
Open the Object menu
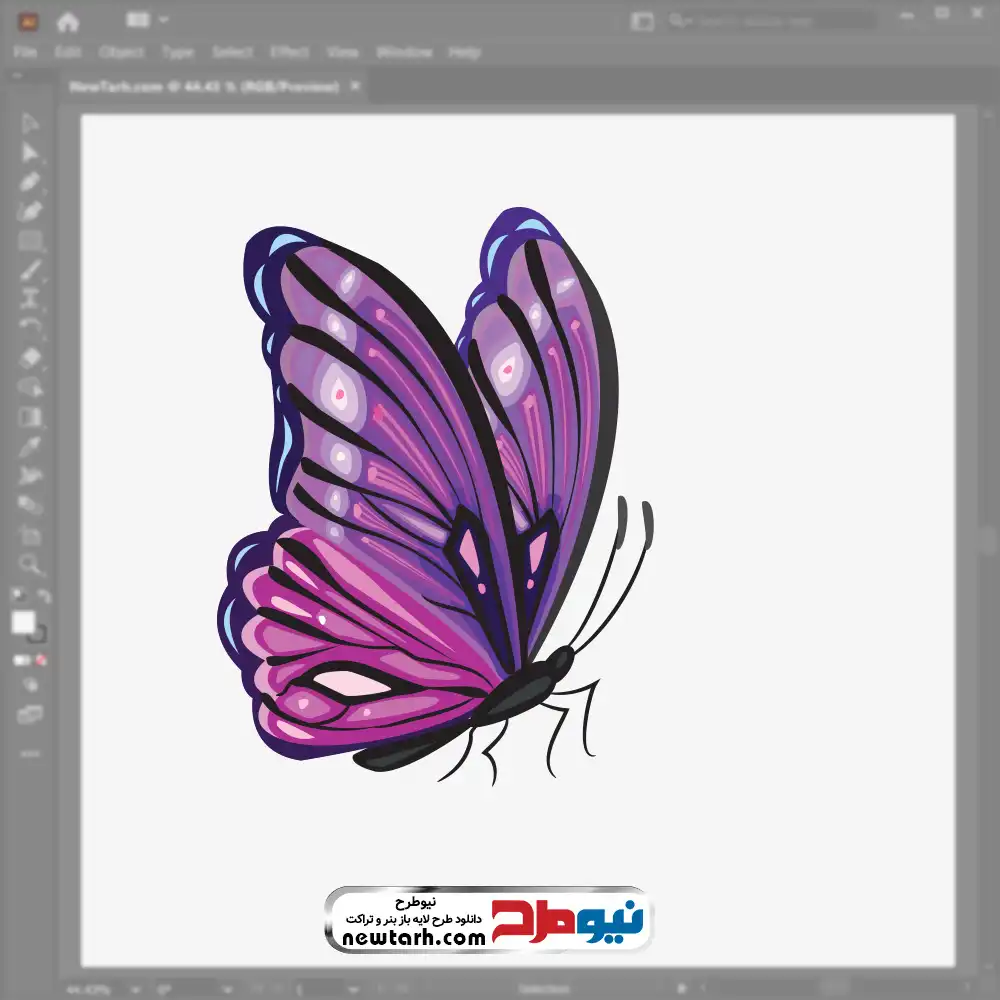click(121, 52)
